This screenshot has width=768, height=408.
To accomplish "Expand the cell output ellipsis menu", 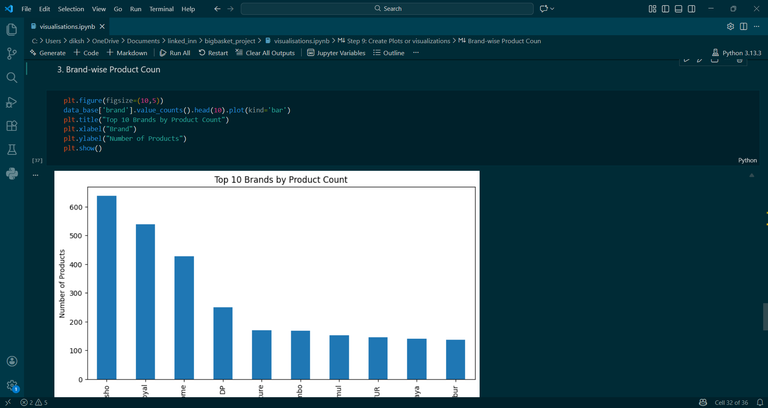I will click(x=35, y=175).
